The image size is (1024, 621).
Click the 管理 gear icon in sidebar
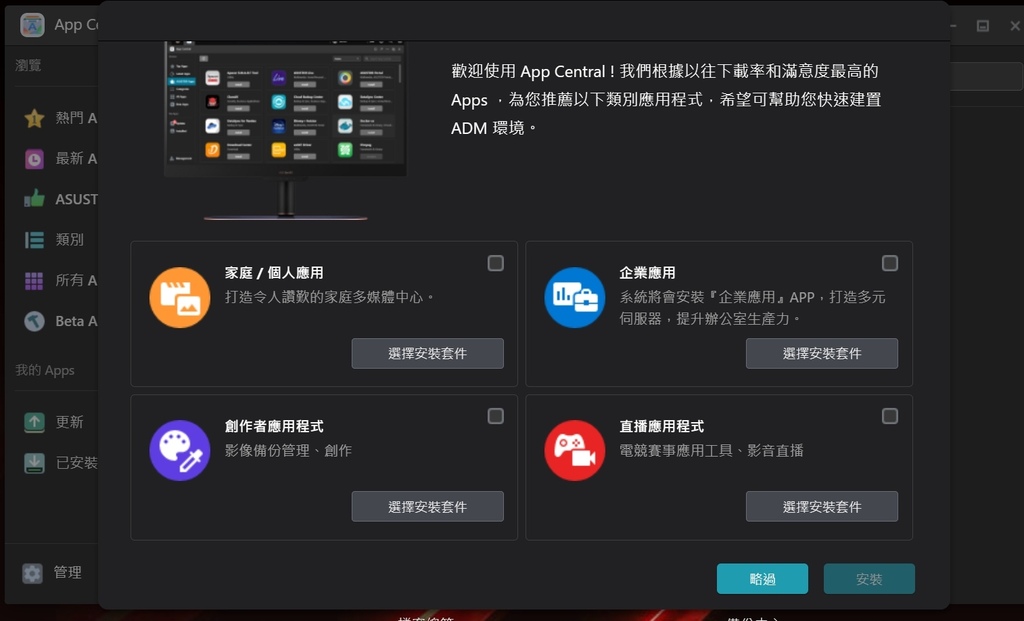tap(32, 573)
